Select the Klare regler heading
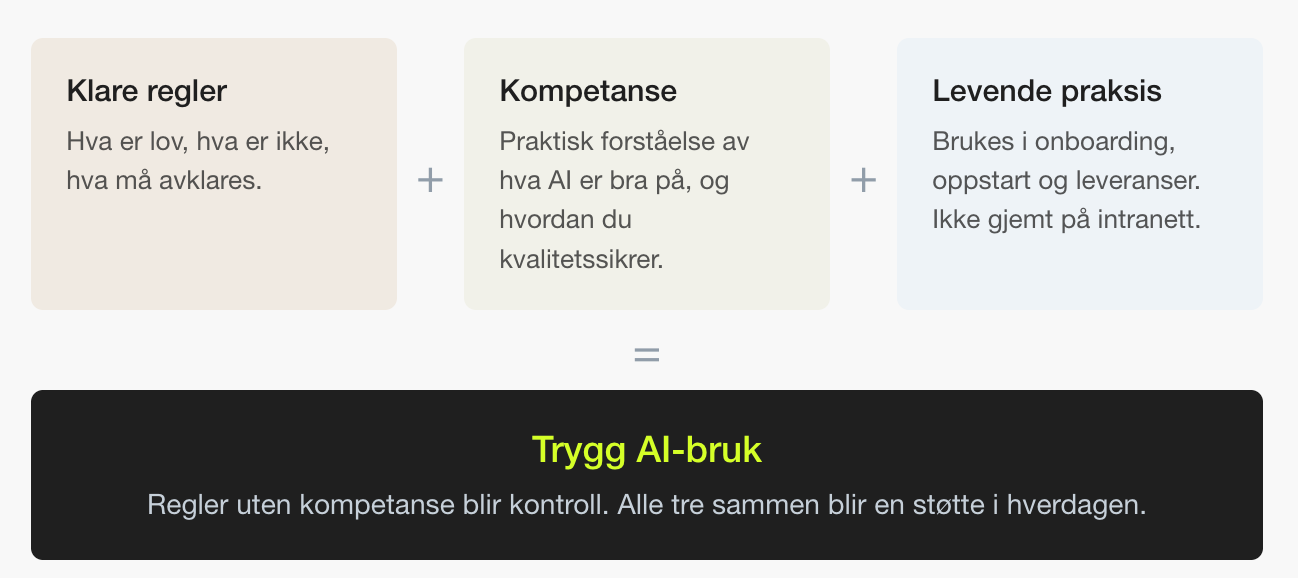The image size is (1298, 578). pos(147,91)
